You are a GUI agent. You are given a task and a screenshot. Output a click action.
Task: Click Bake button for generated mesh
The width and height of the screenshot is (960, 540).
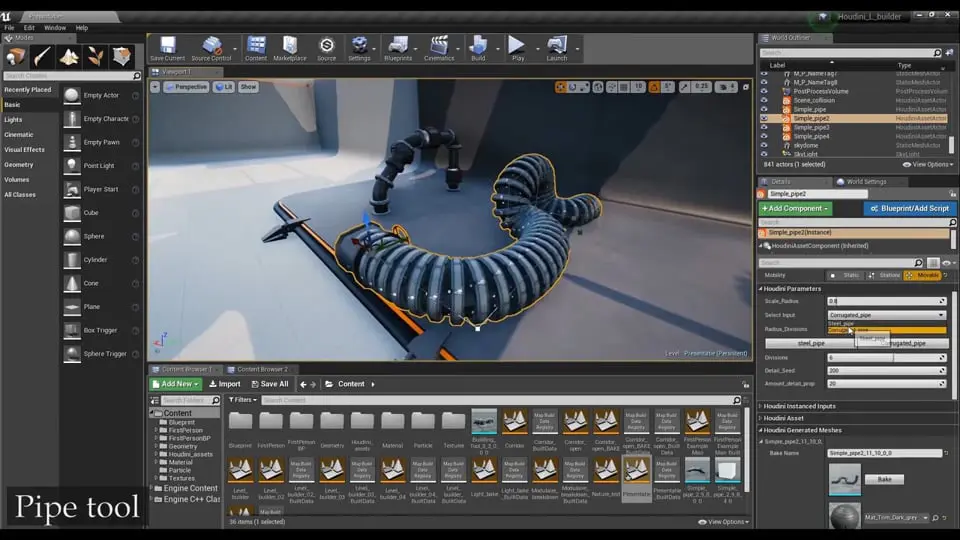[884, 479]
